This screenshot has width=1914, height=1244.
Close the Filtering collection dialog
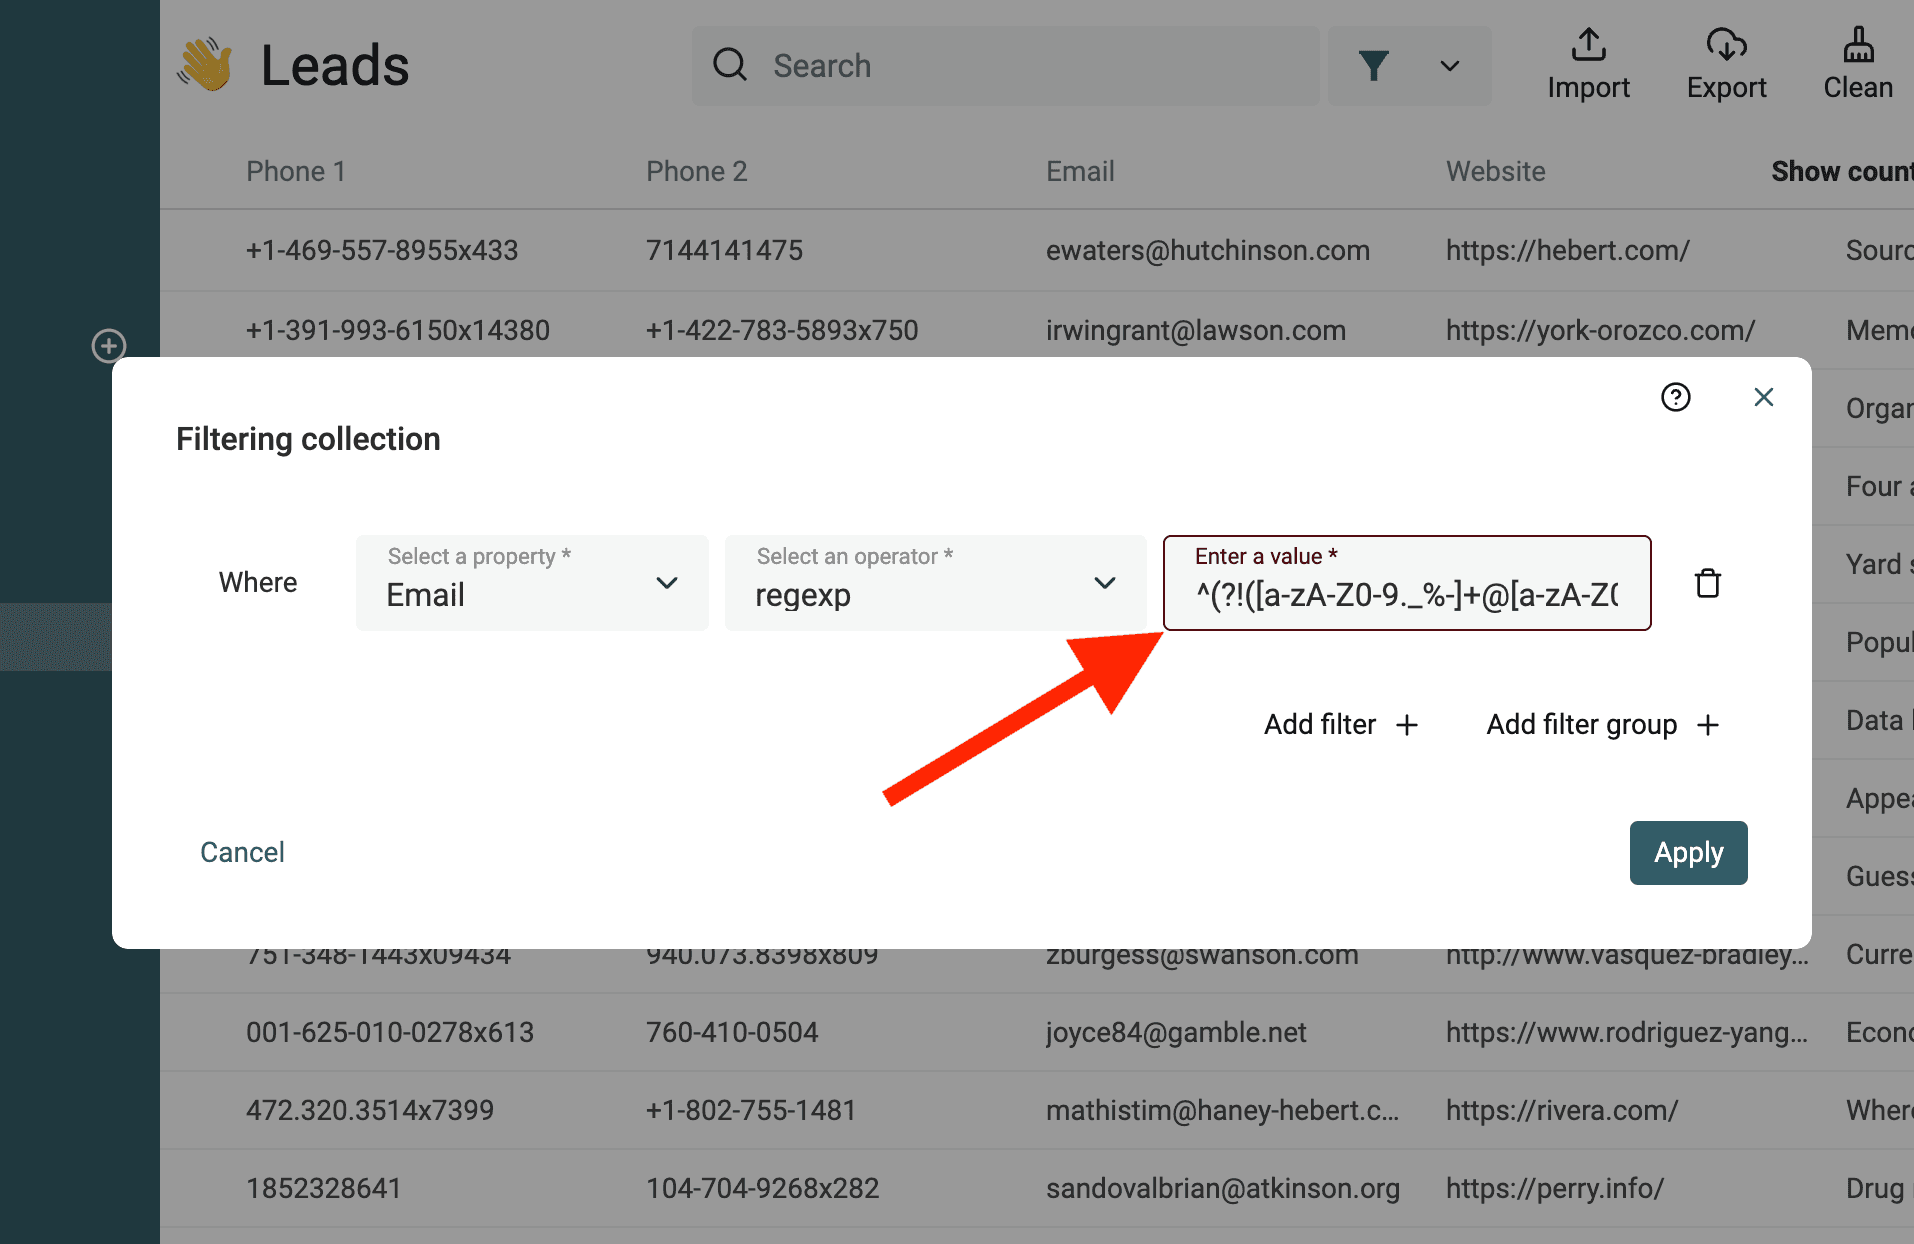(1763, 397)
